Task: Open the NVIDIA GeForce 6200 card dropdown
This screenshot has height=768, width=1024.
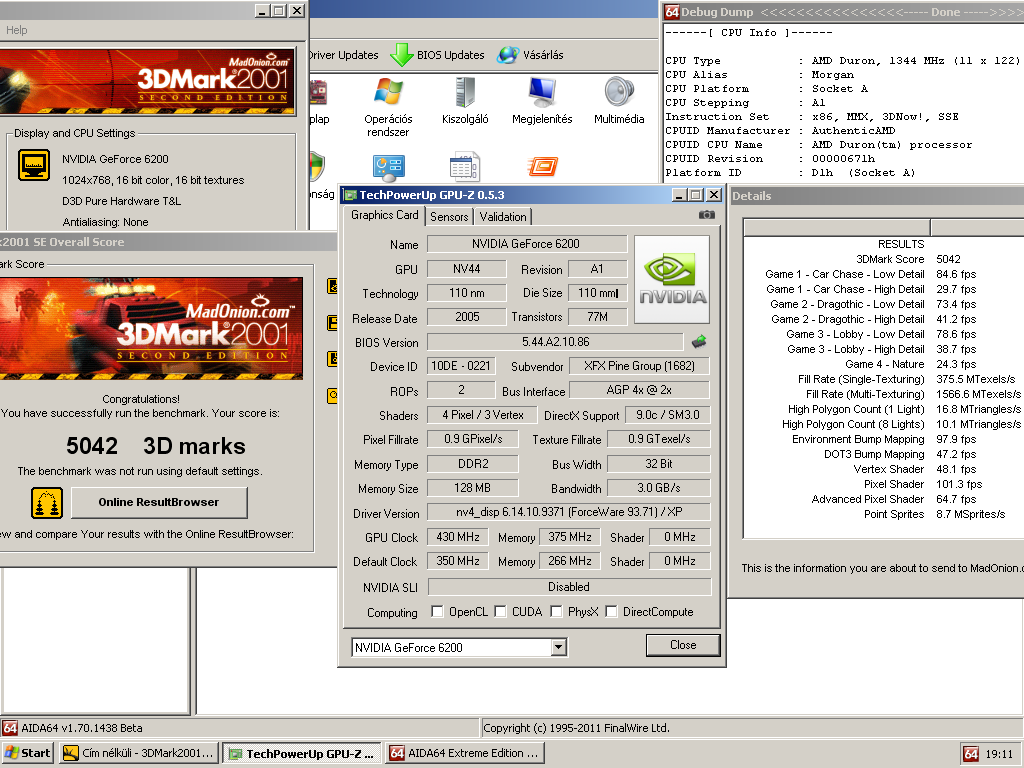Action: point(558,647)
